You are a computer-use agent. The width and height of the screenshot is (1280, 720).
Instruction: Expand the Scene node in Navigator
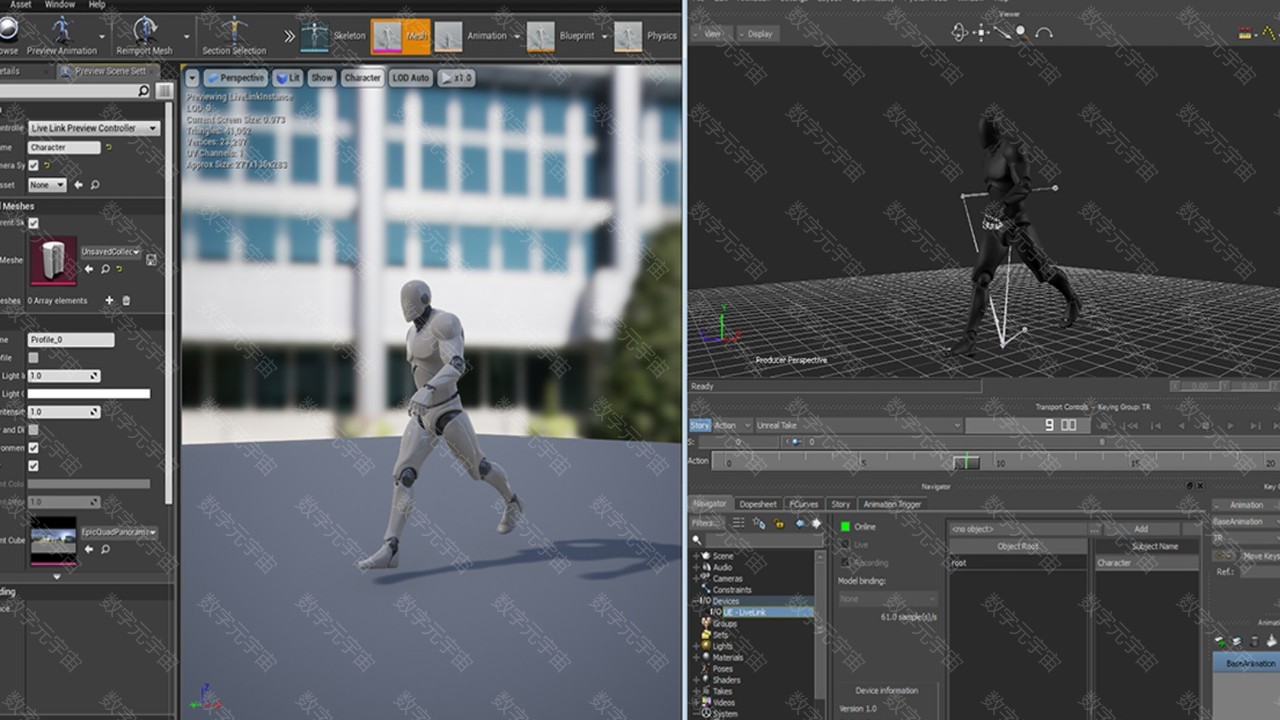coord(696,556)
